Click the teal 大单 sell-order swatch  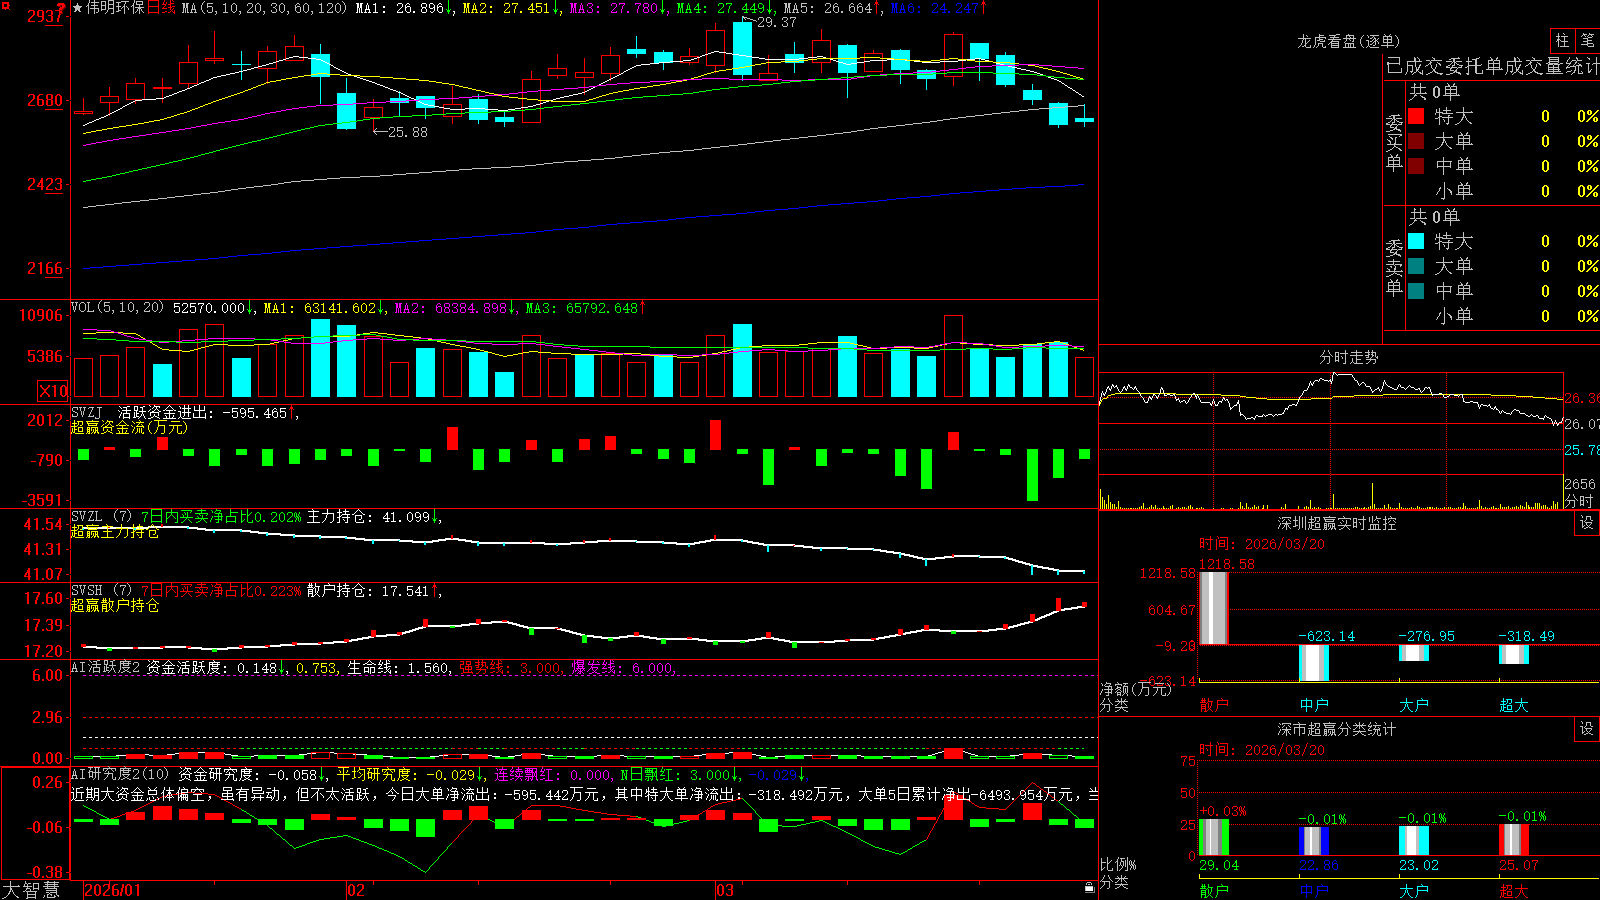[x=1416, y=266]
